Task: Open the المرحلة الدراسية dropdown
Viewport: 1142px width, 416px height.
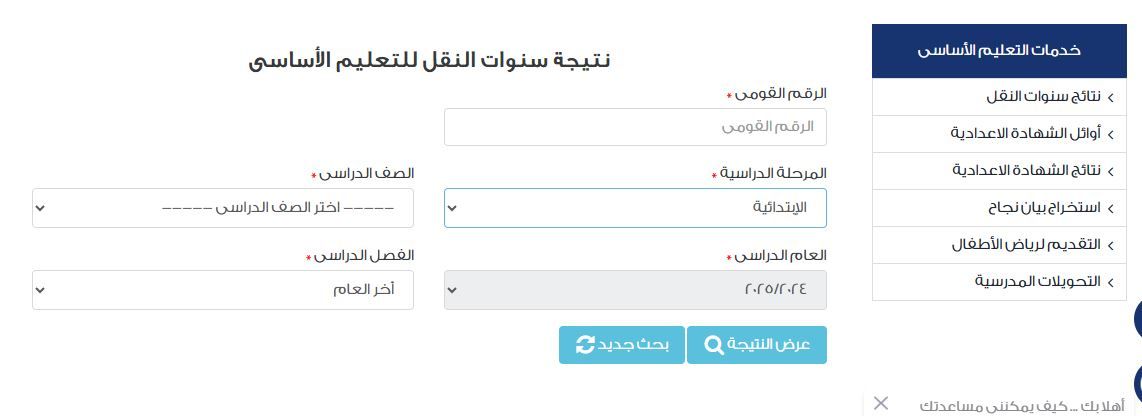Action: tap(635, 208)
